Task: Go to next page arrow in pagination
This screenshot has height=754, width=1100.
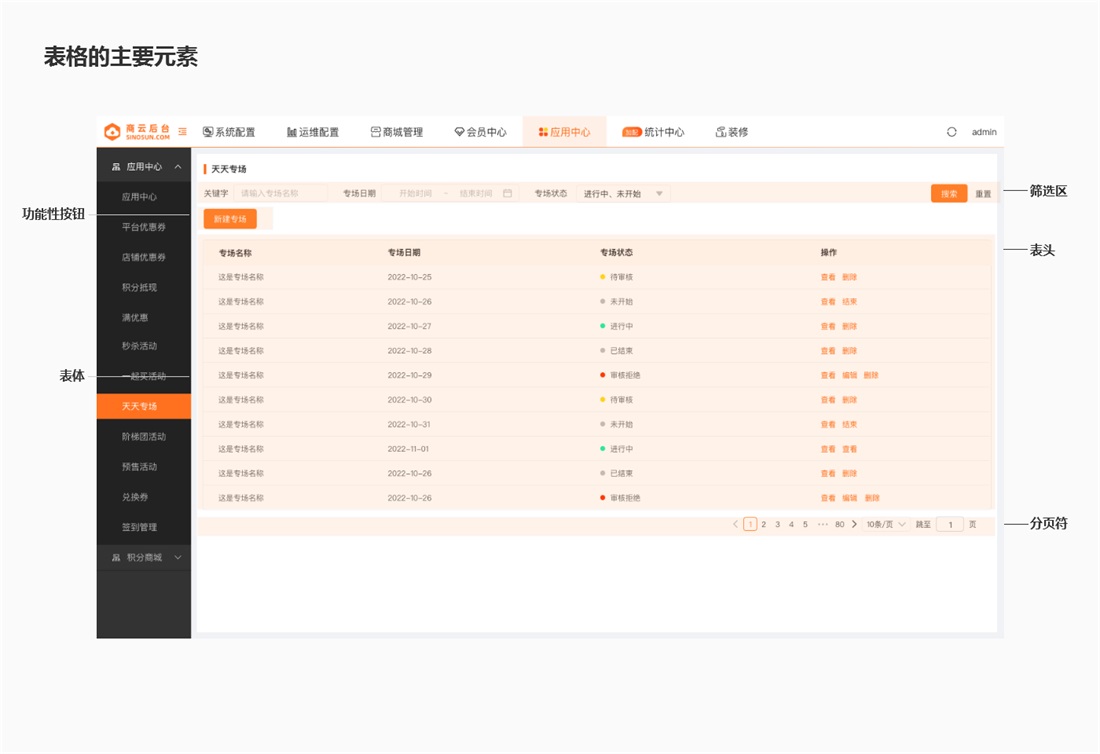Action: pyautogui.click(x=854, y=524)
